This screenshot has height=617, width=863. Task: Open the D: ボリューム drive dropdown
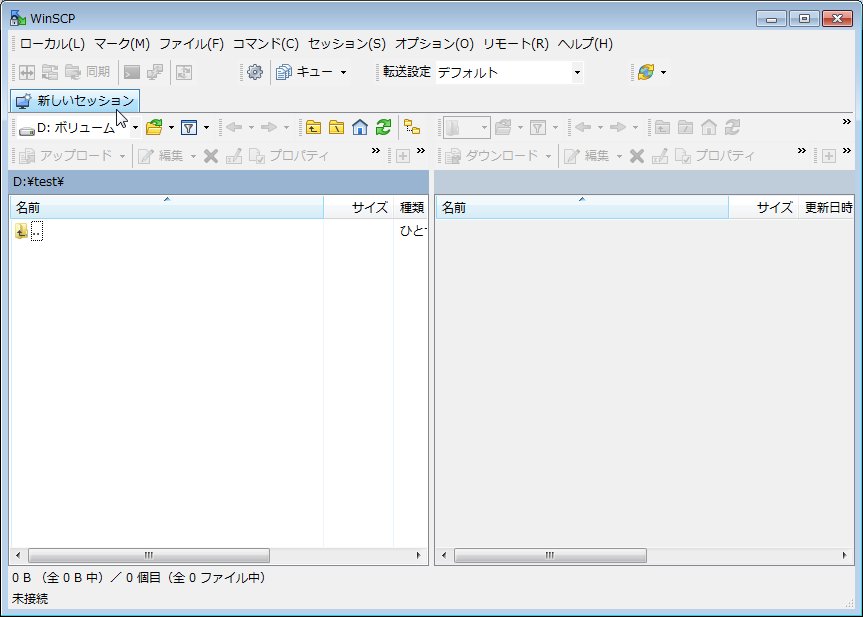(135, 127)
